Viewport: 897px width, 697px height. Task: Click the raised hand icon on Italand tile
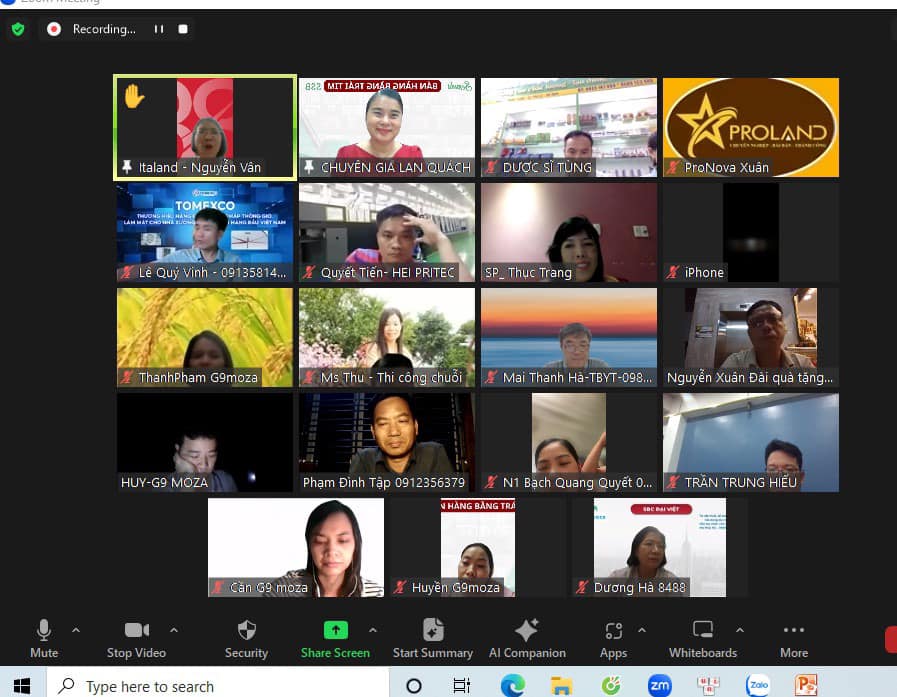[x=134, y=96]
